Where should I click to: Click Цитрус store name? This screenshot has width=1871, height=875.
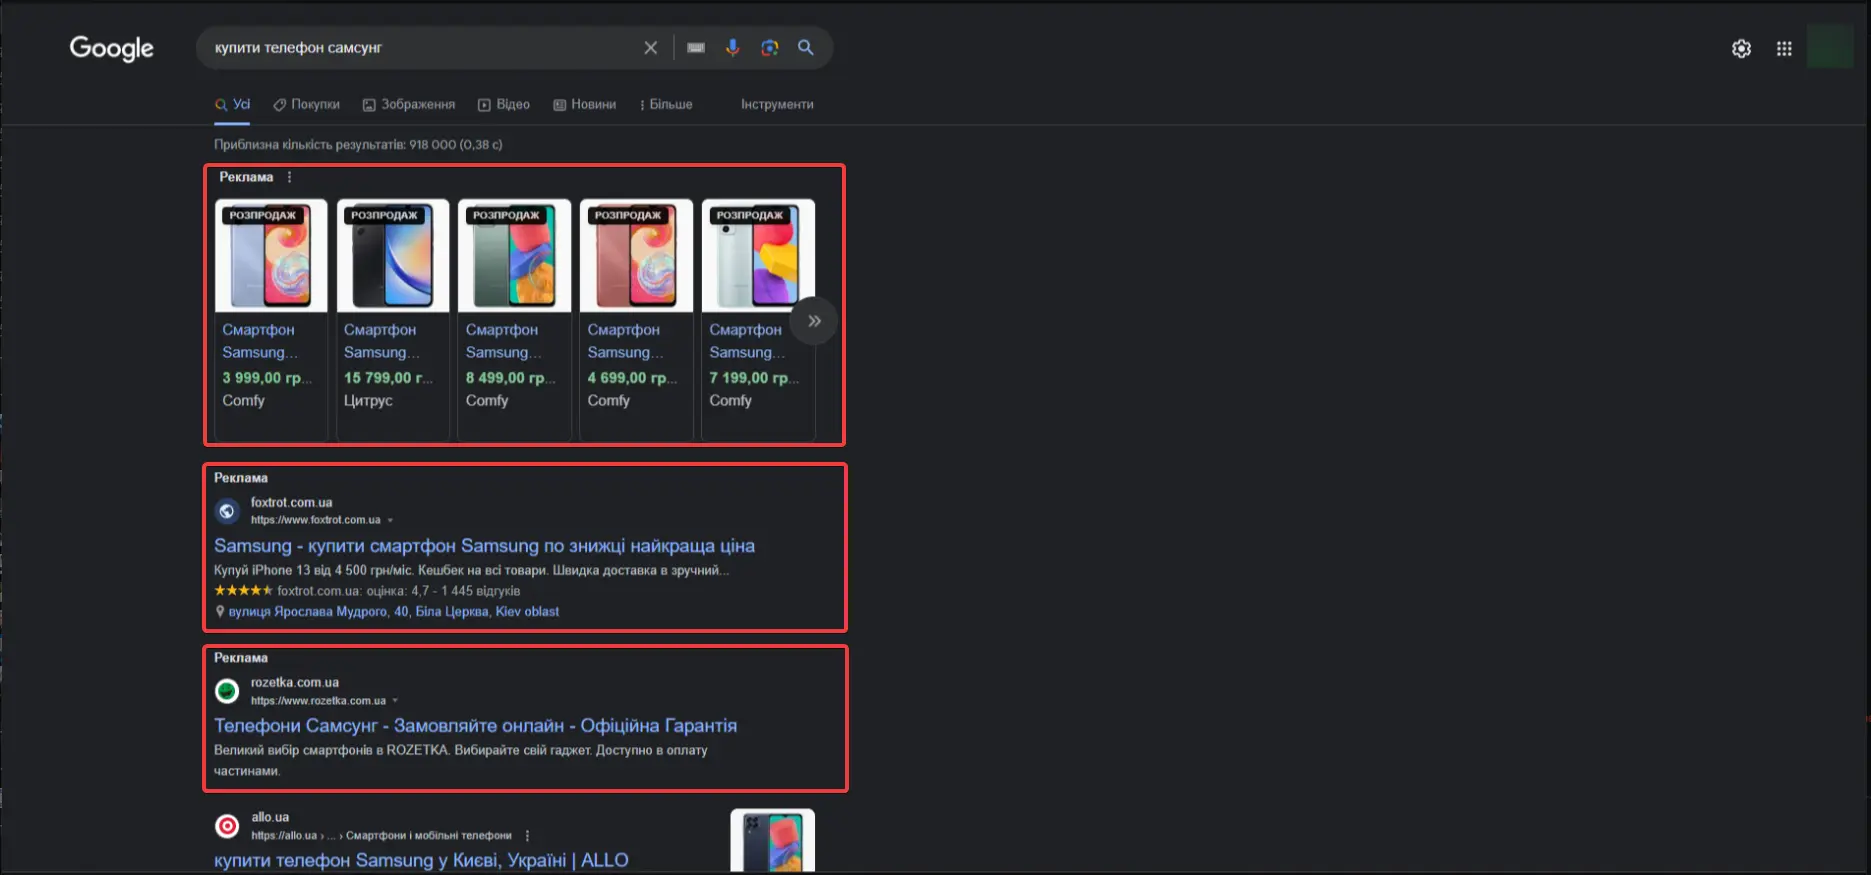tap(368, 400)
